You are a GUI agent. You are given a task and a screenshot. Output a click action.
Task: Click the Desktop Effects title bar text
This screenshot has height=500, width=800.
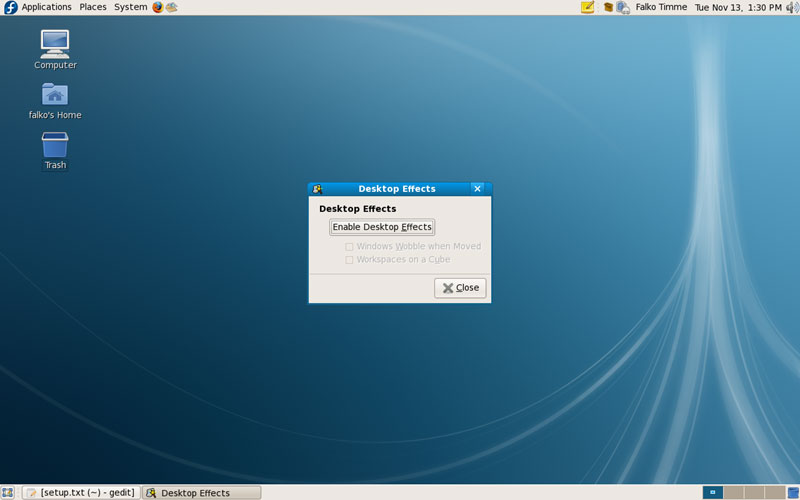397,189
